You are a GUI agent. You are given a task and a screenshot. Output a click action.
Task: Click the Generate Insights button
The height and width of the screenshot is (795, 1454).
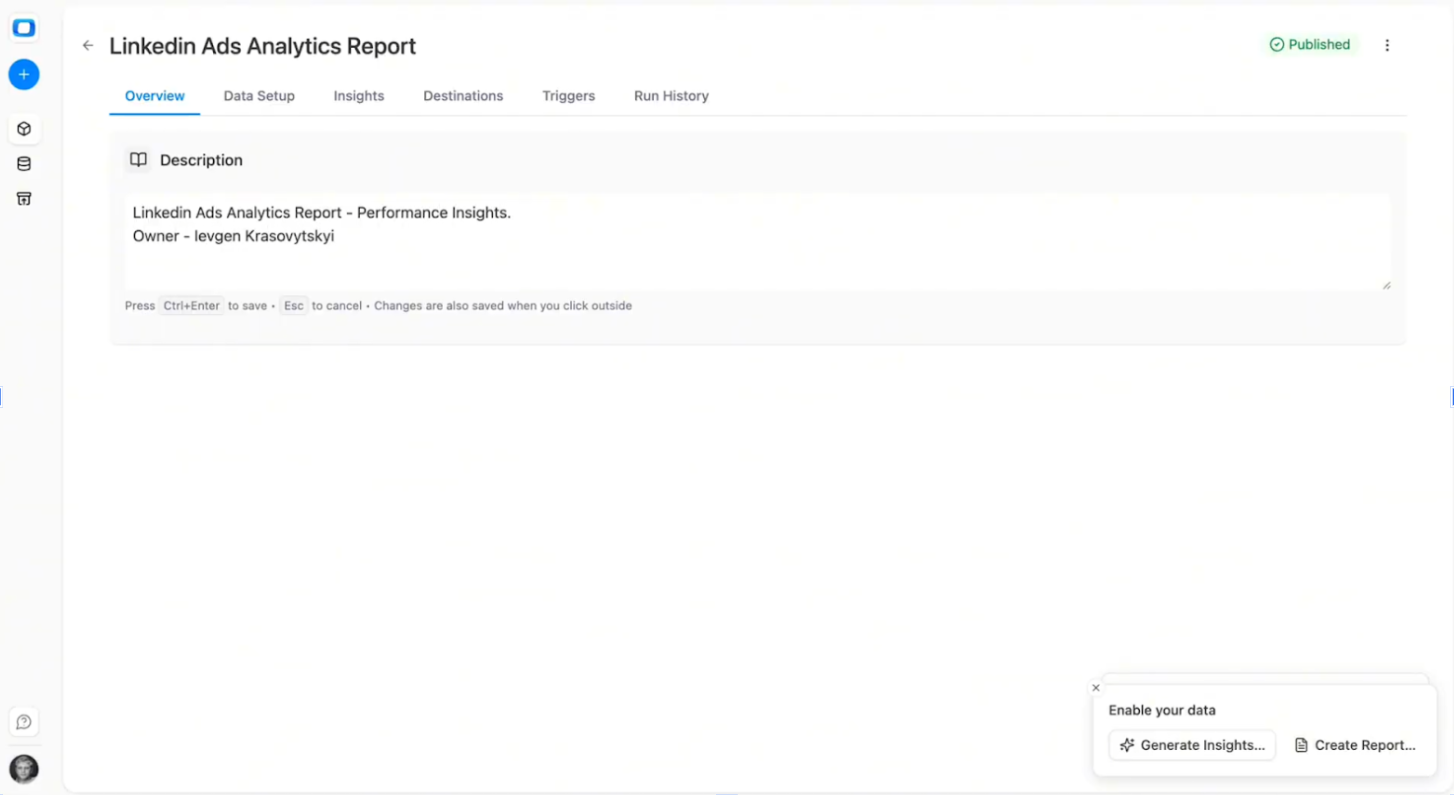[x=1192, y=744]
